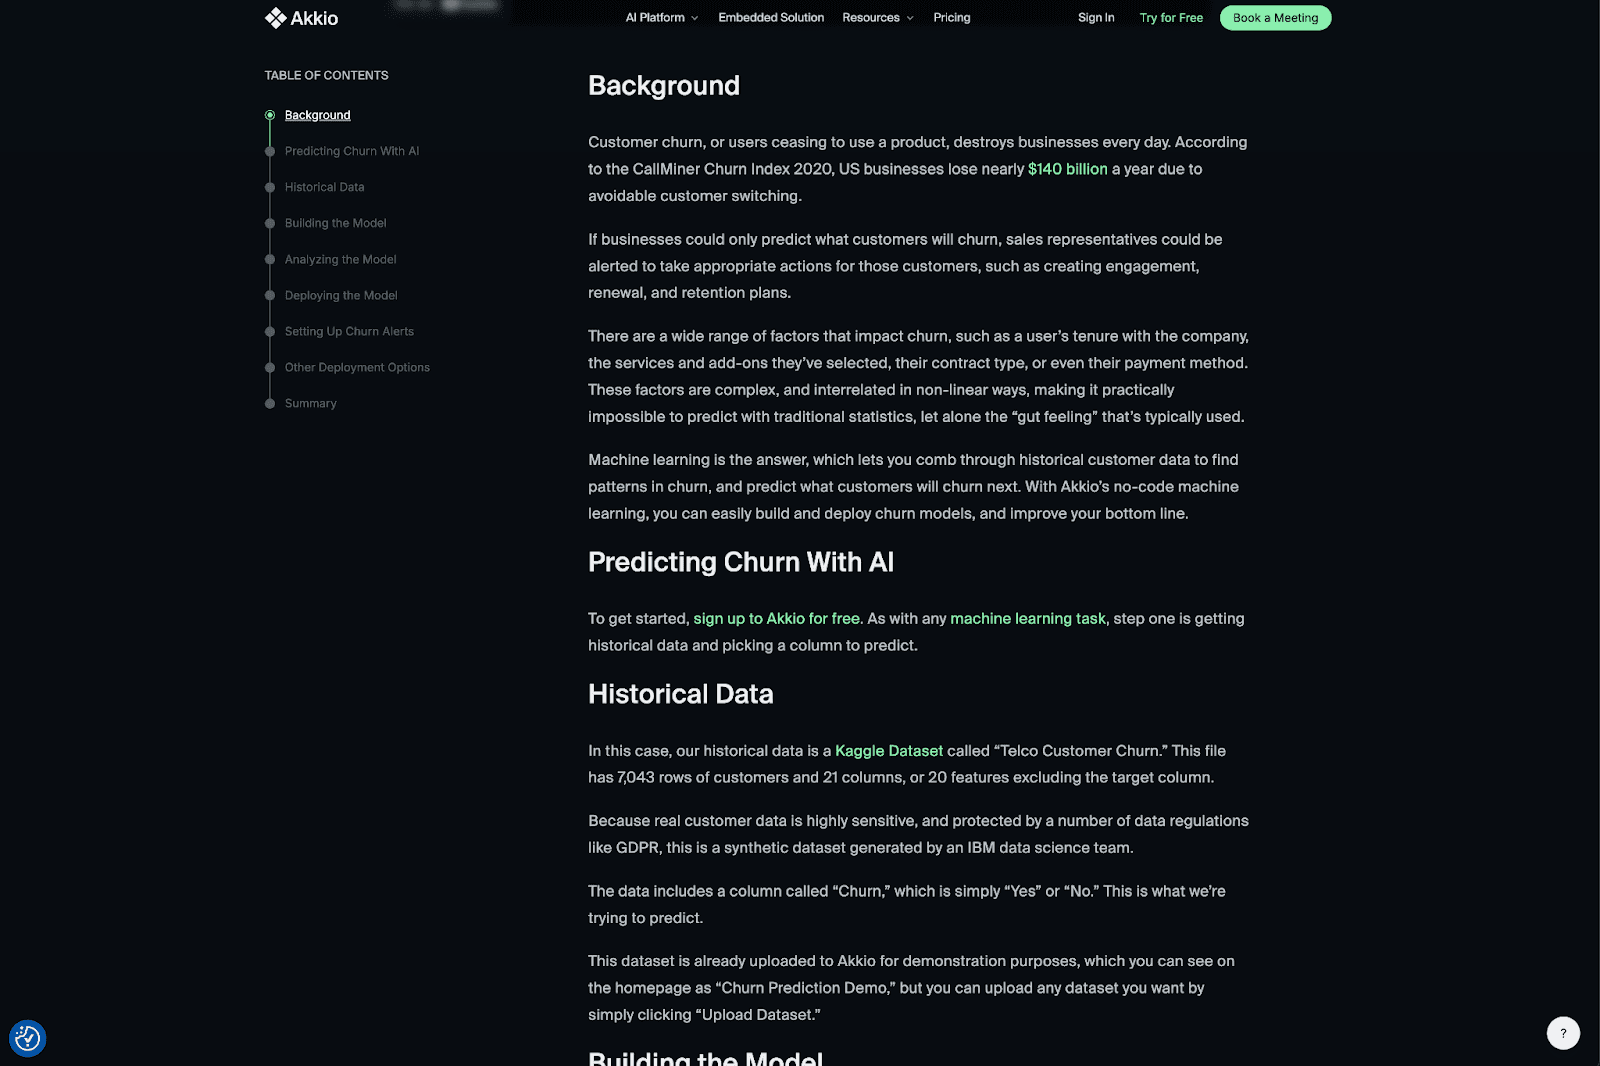This screenshot has height=1066, width=1600.
Task: Expand the AI Platform dropdown menu
Action: 661,18
